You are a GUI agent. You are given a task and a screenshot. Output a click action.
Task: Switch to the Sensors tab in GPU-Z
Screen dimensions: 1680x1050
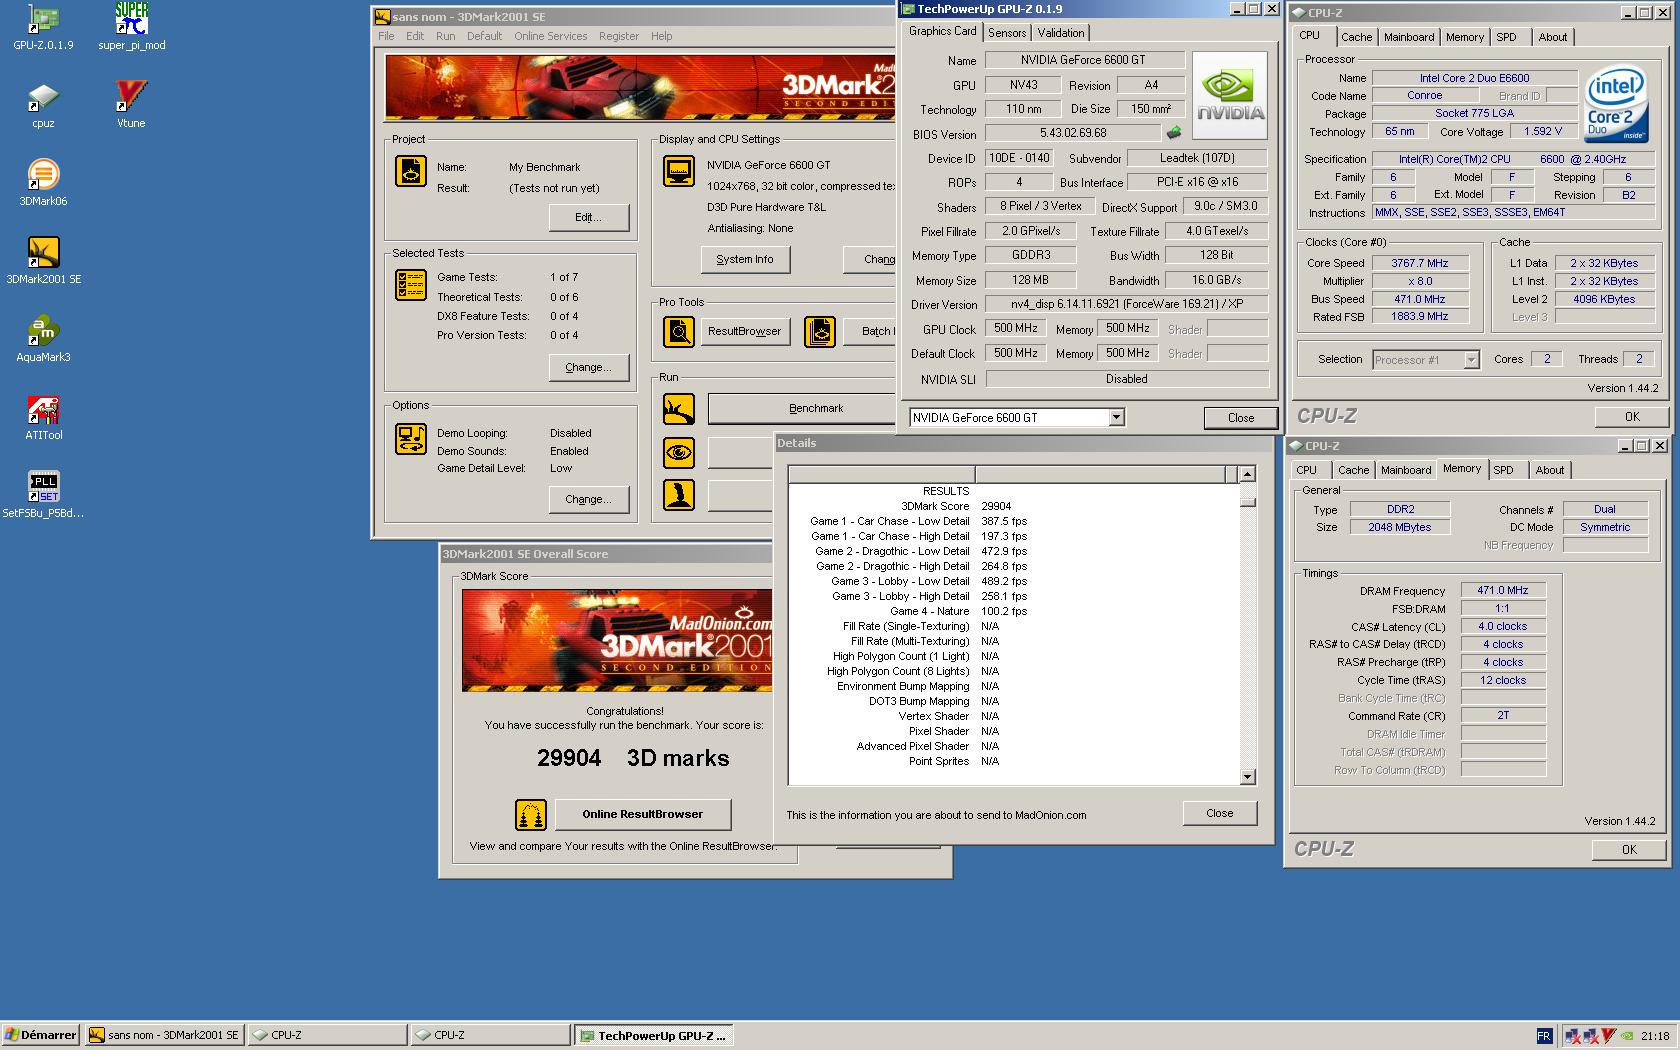[x=1007, y=32]
